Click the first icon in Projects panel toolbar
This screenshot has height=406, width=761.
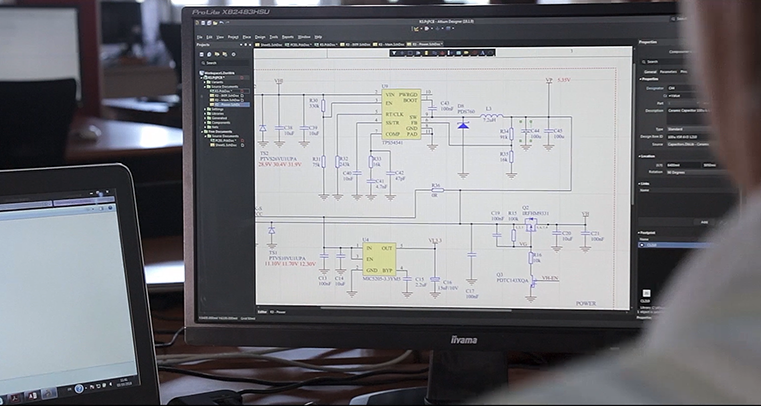200,56
